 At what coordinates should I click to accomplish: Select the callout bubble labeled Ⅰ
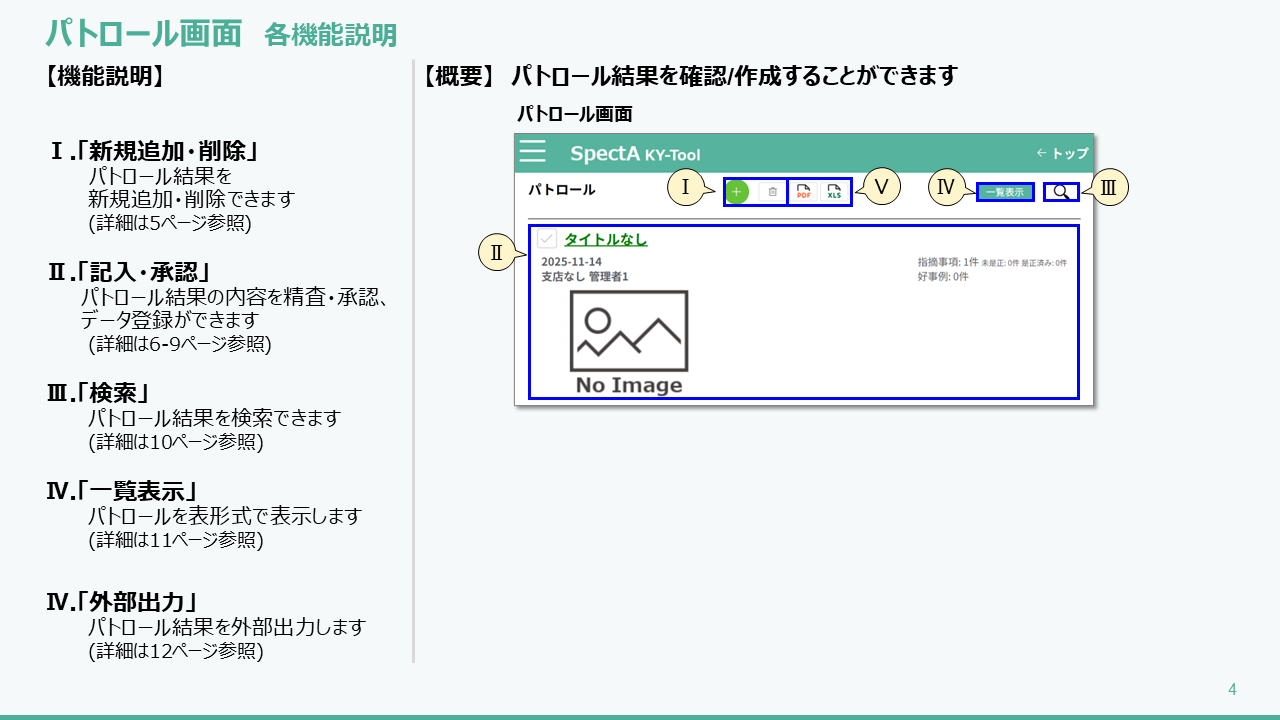click(x=686, y=187)
